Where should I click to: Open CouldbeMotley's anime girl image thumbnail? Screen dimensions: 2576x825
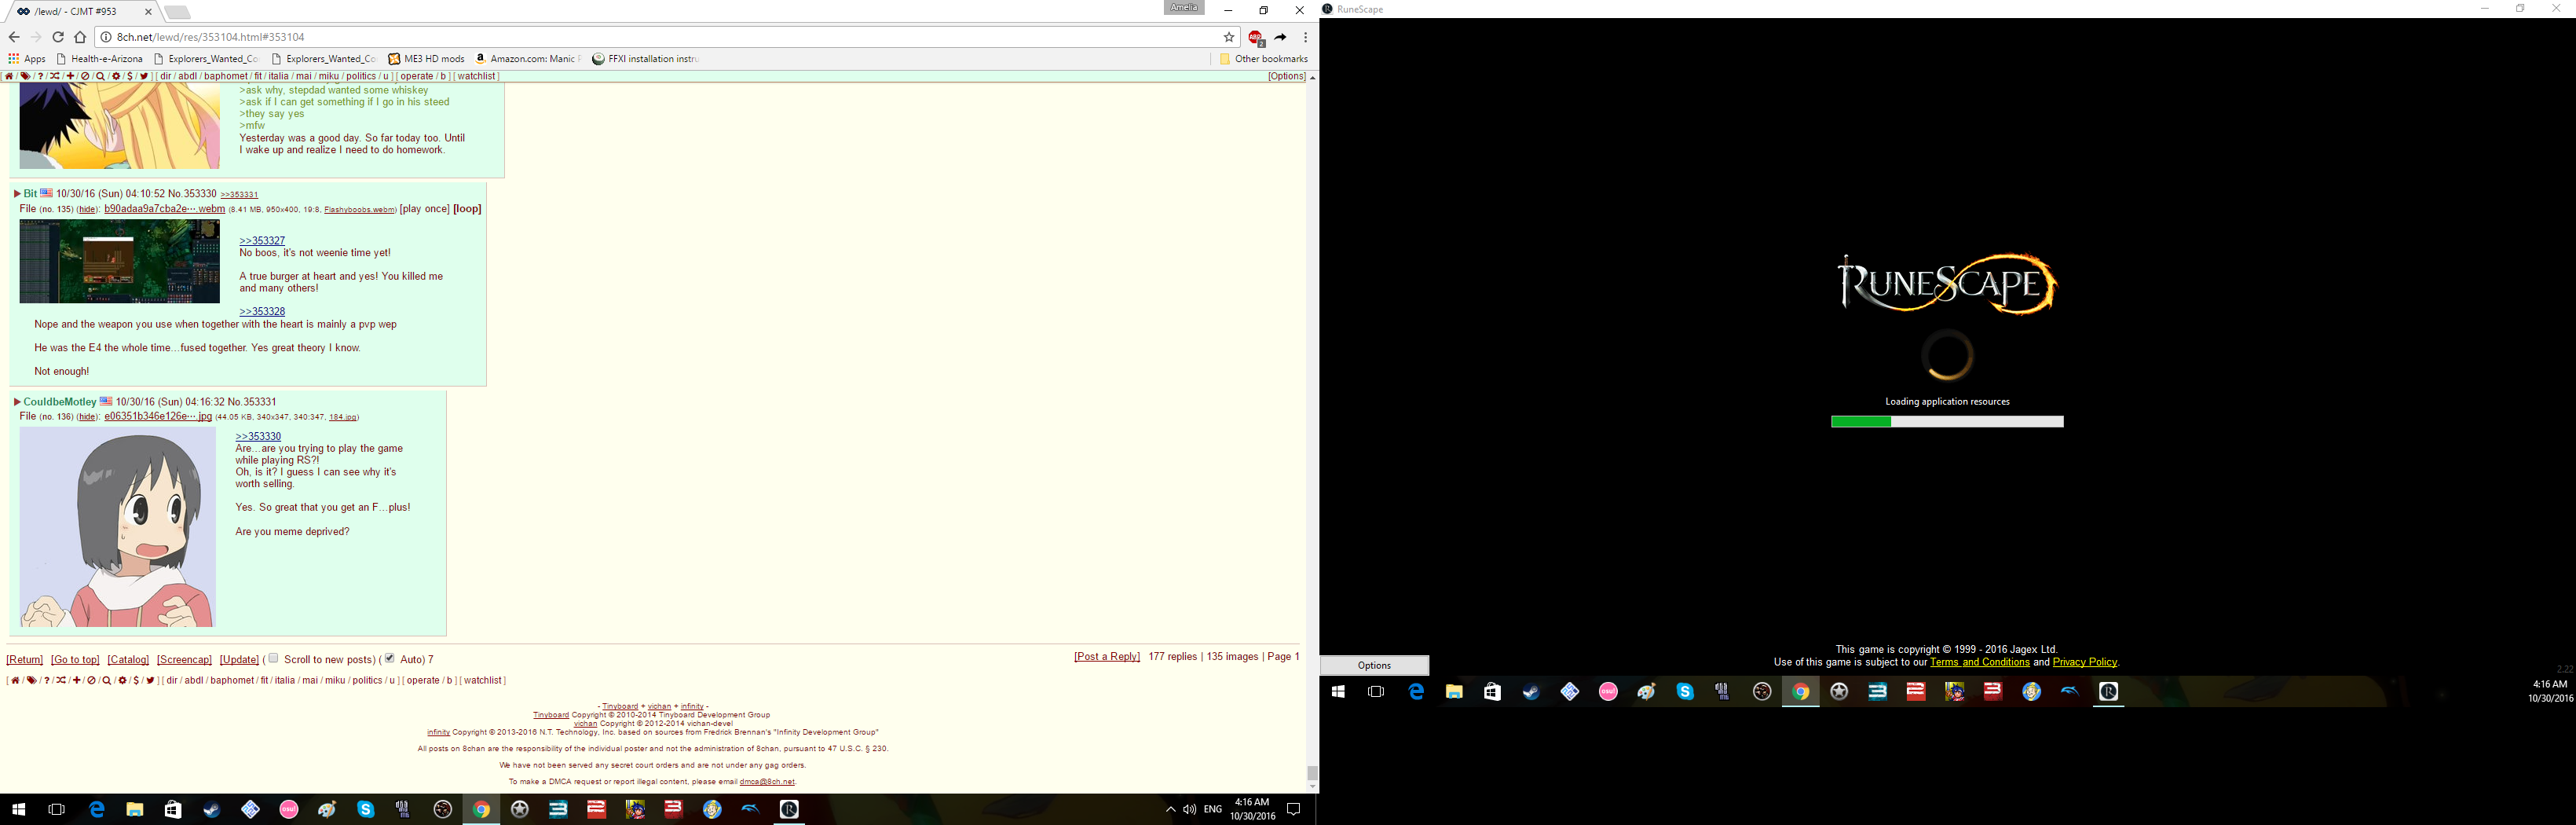click(x=118, y=527)
